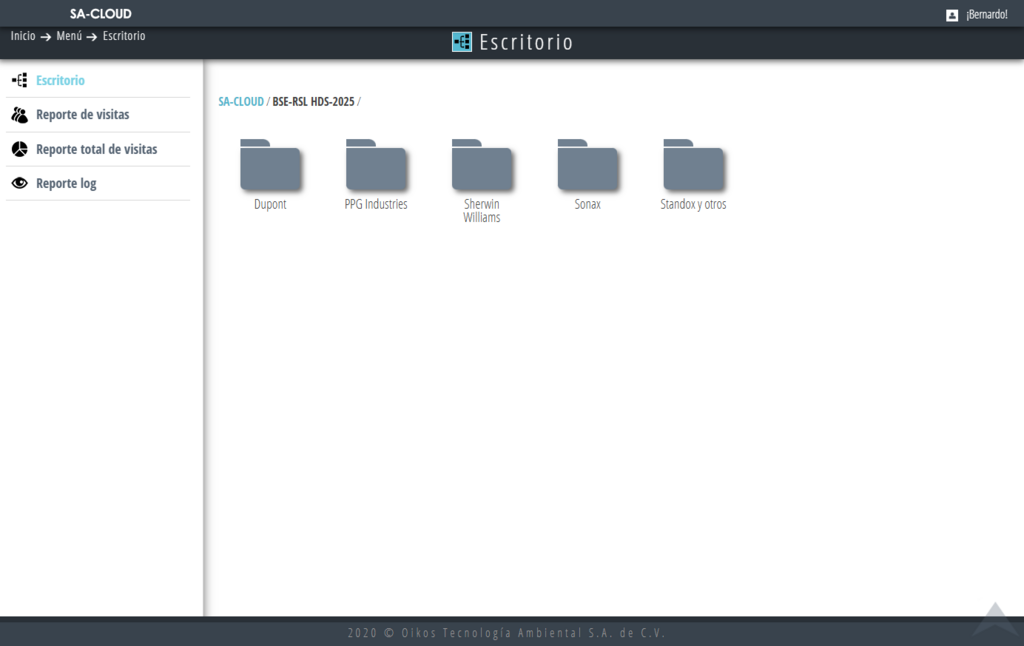Screen dimensions: 1024x646
Task: Open the Dupont folder icon
Action: [x=270, y=165]
